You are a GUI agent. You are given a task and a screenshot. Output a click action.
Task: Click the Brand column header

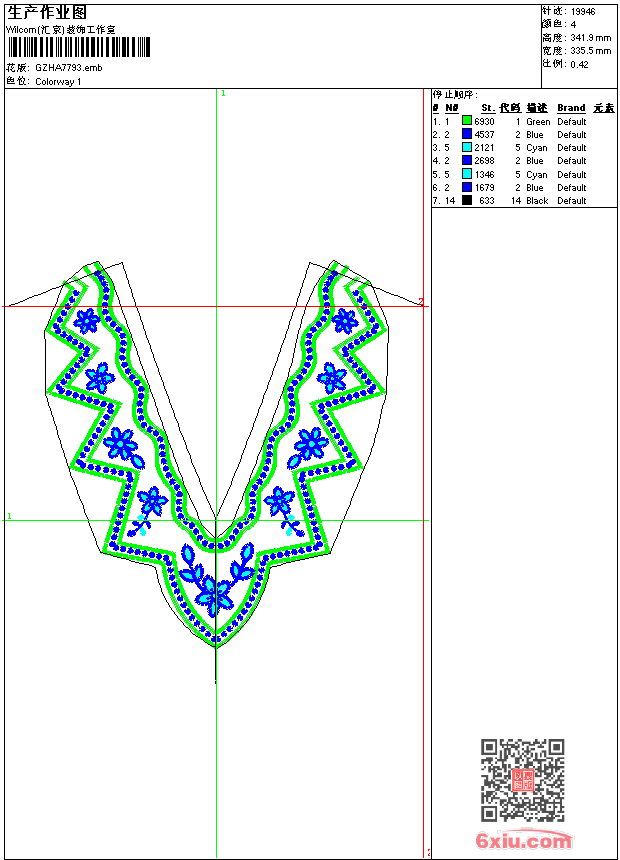pyautogui.click(x=571, y=108)
